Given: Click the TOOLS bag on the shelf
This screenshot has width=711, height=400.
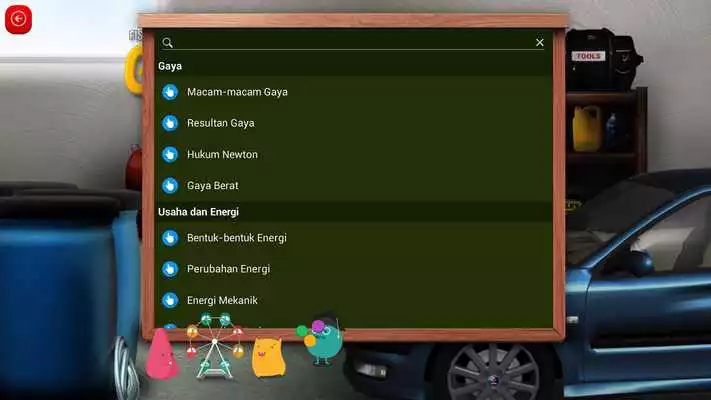Looking at the screenshot, I should 603,60.
